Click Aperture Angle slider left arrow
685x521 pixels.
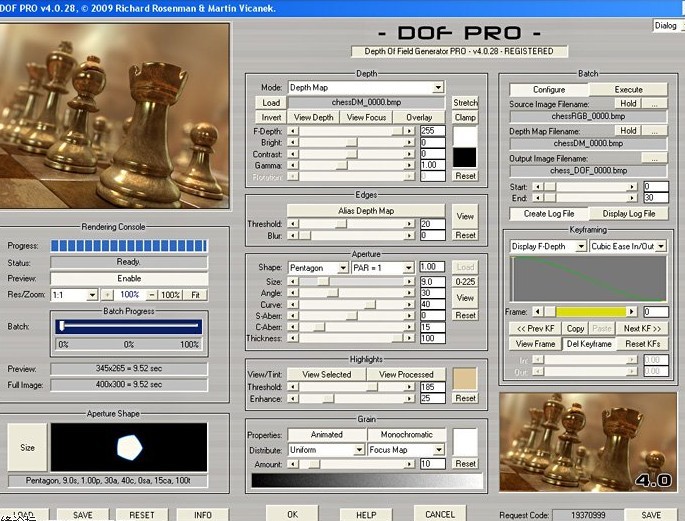[x=293, y=293]
